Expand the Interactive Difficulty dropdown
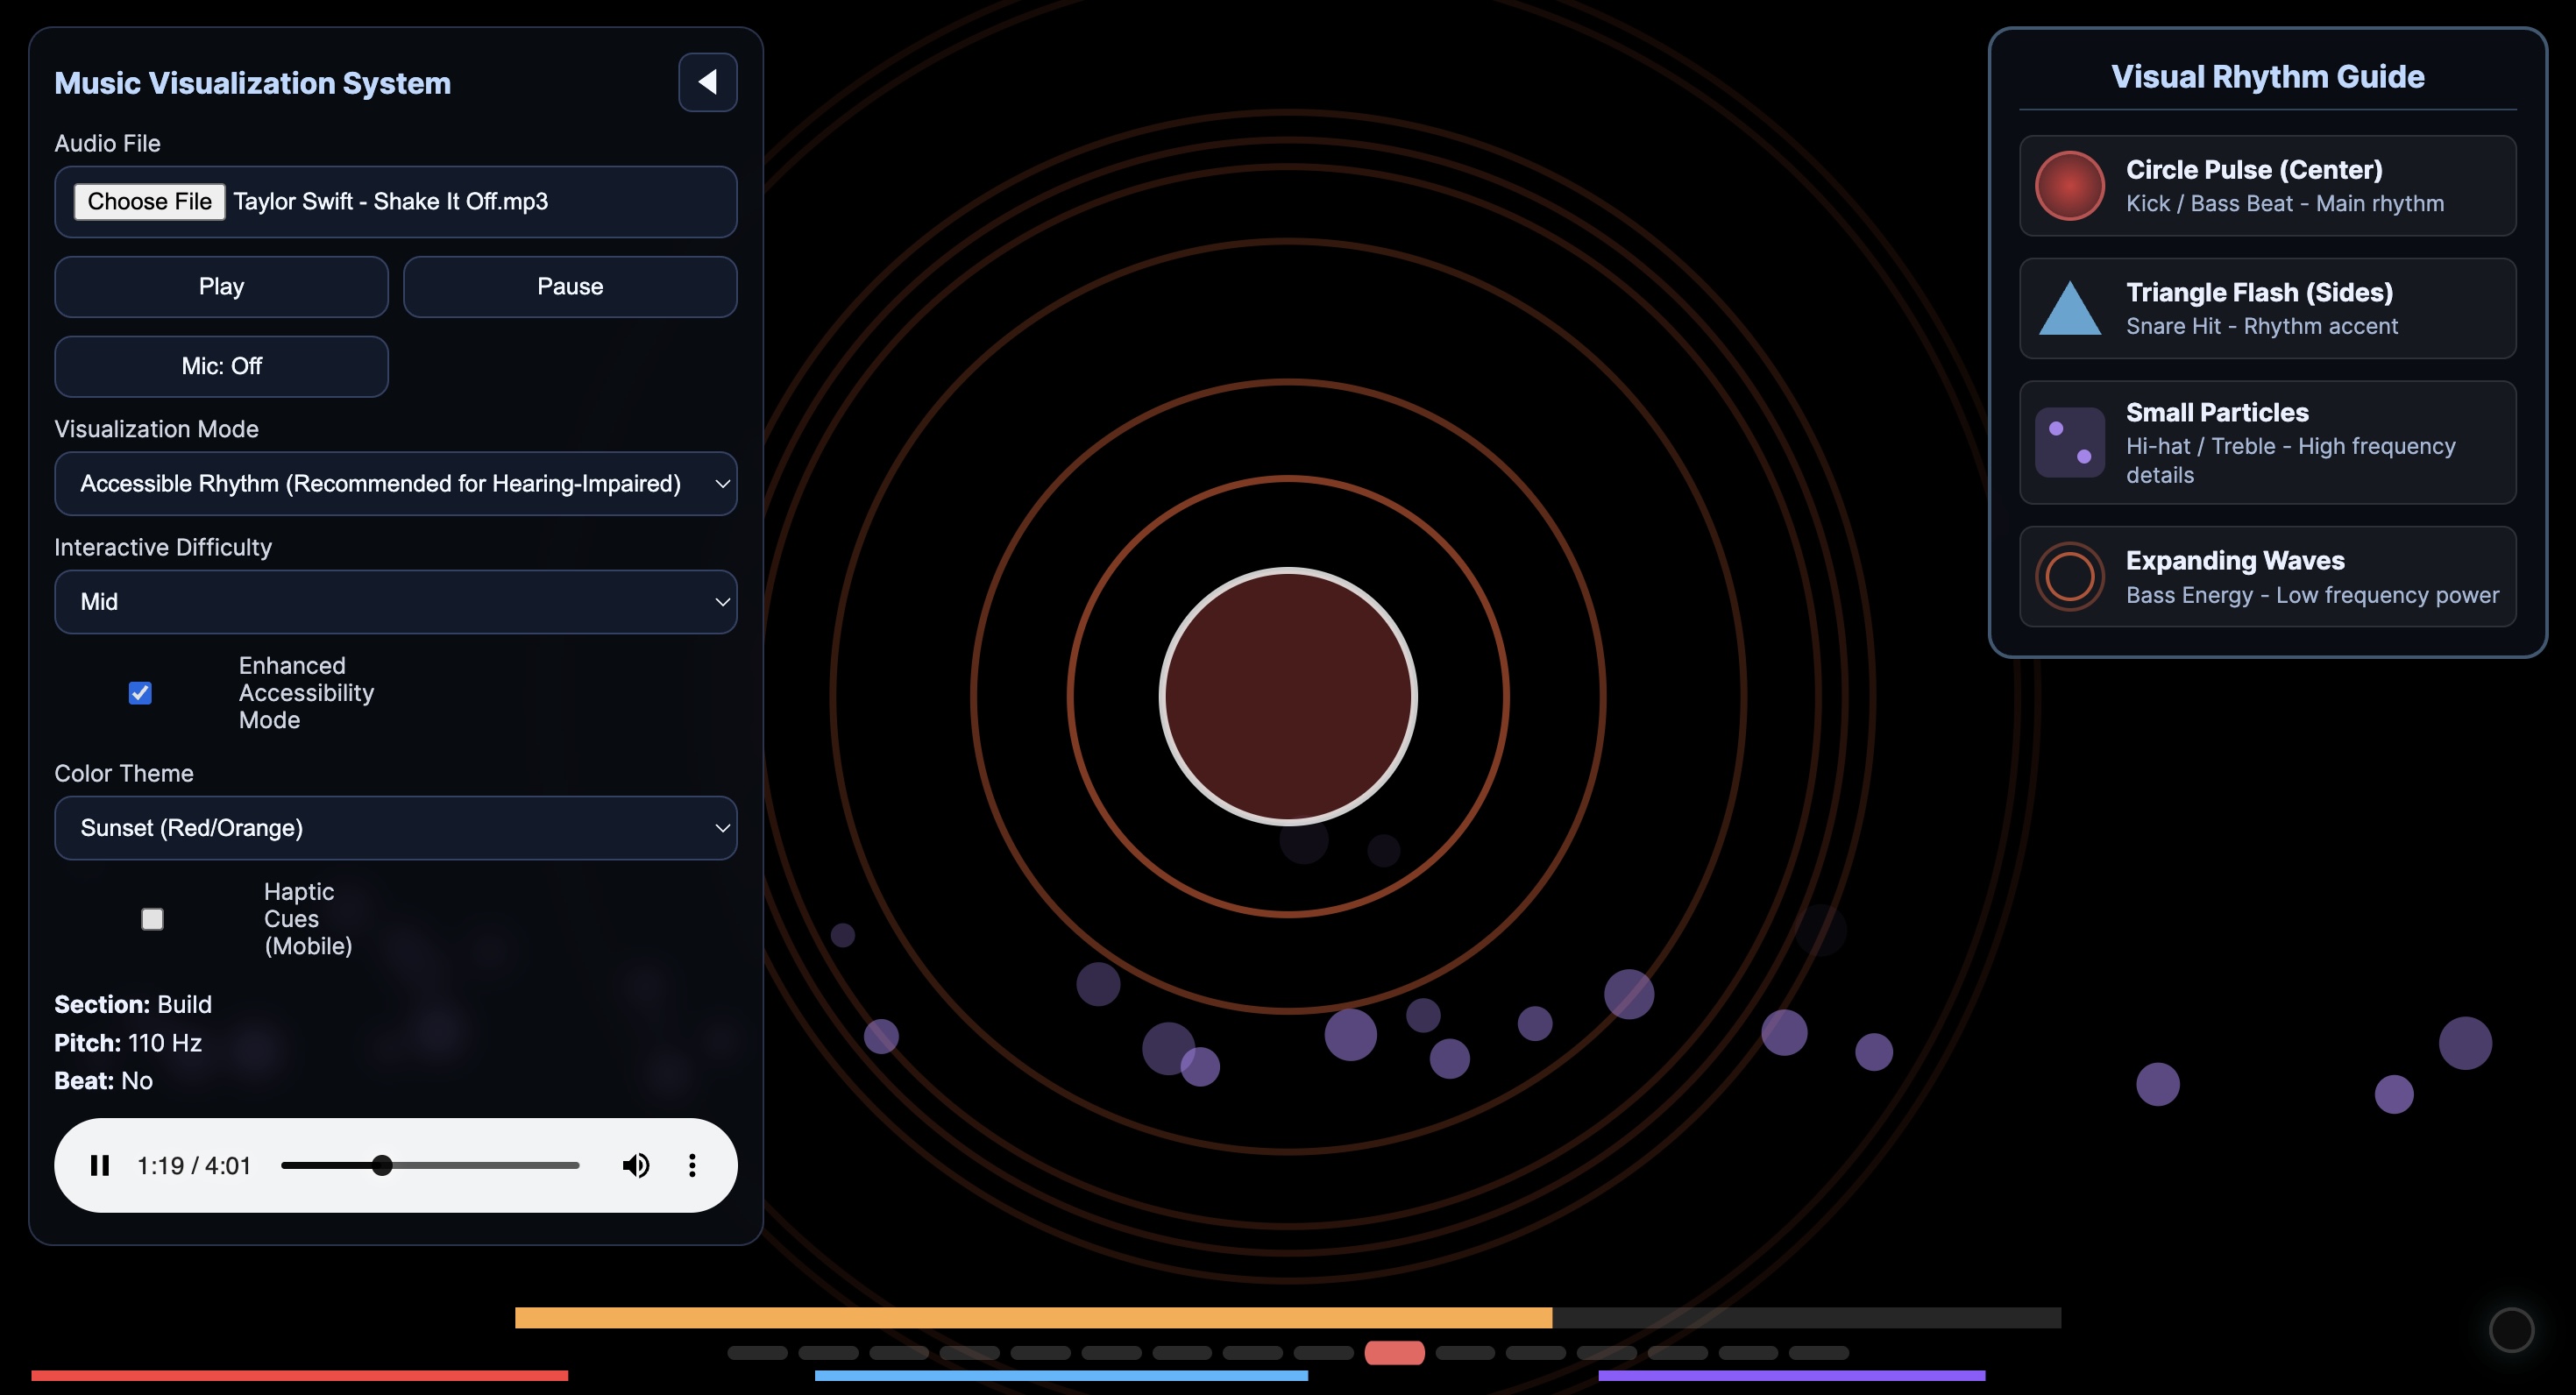 tap(395, 602)
